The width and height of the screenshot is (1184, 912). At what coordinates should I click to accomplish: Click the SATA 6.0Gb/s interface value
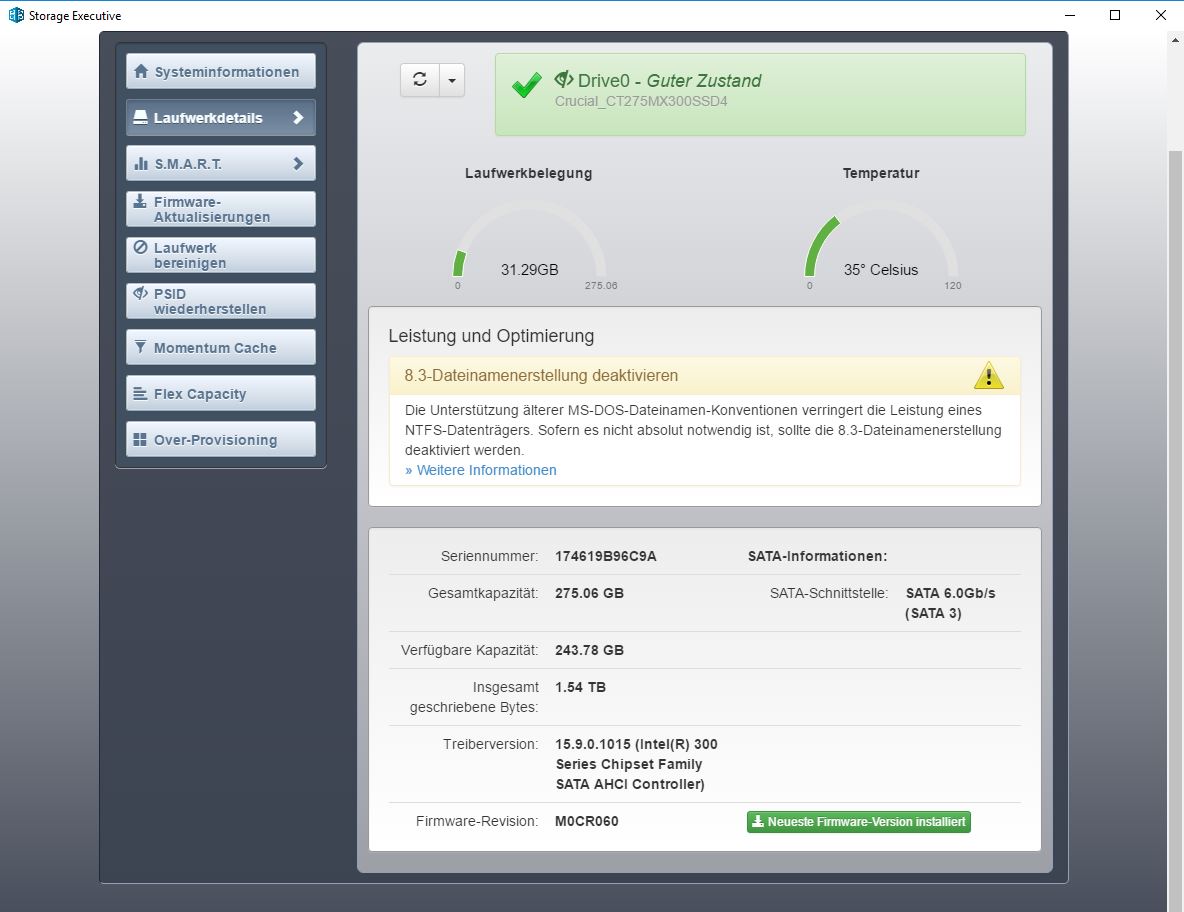coord(950,603)
